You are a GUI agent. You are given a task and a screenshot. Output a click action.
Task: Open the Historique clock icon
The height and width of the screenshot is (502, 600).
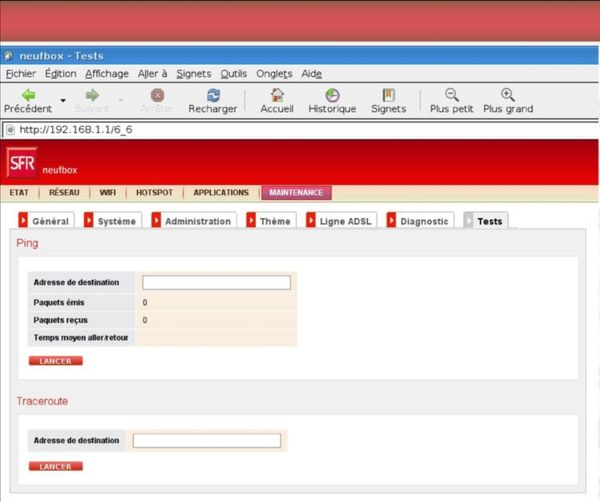point(332,95)
